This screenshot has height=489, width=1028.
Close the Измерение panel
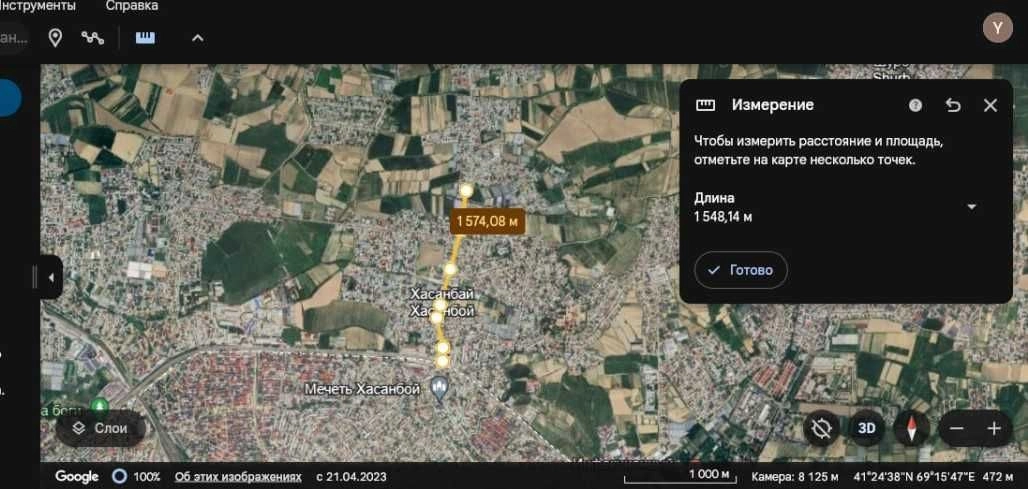point(990,105)
